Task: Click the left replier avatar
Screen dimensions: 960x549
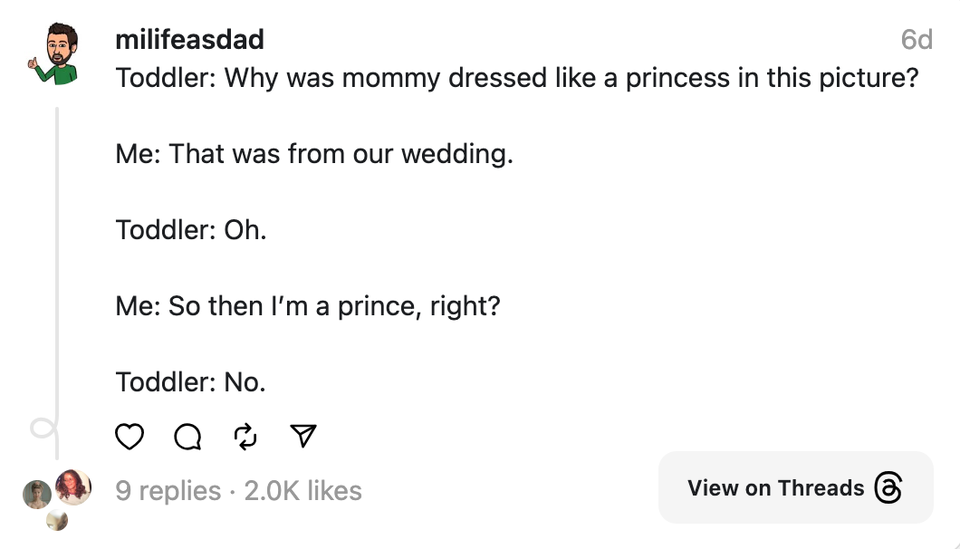Action: pyautogui.click(x=37, y=494)
